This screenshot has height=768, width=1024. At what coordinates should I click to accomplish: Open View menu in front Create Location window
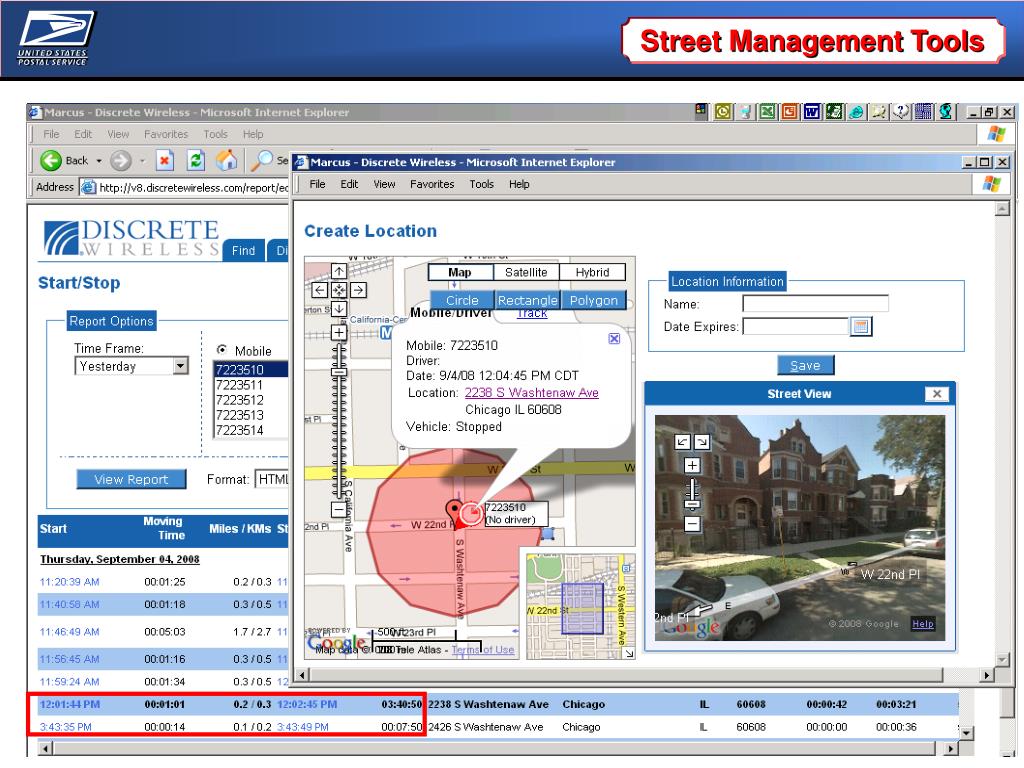[385, 184]
